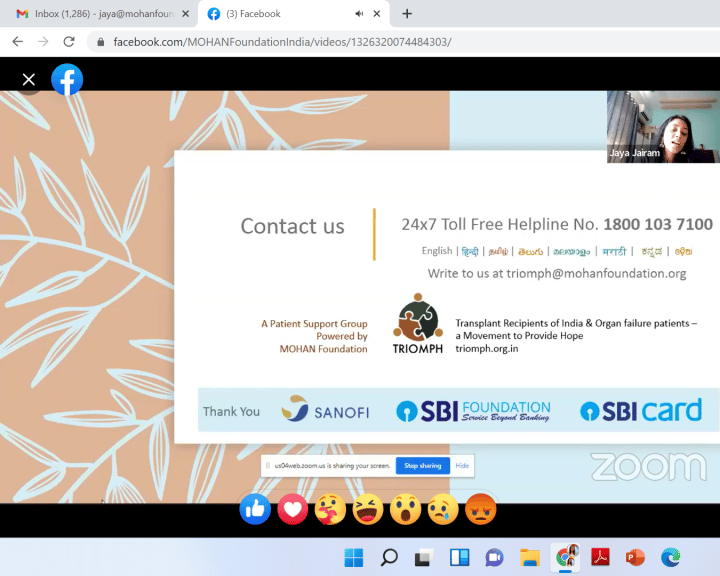
Task: Open the Widgets taskbar icon
Action: pos(459,558)
